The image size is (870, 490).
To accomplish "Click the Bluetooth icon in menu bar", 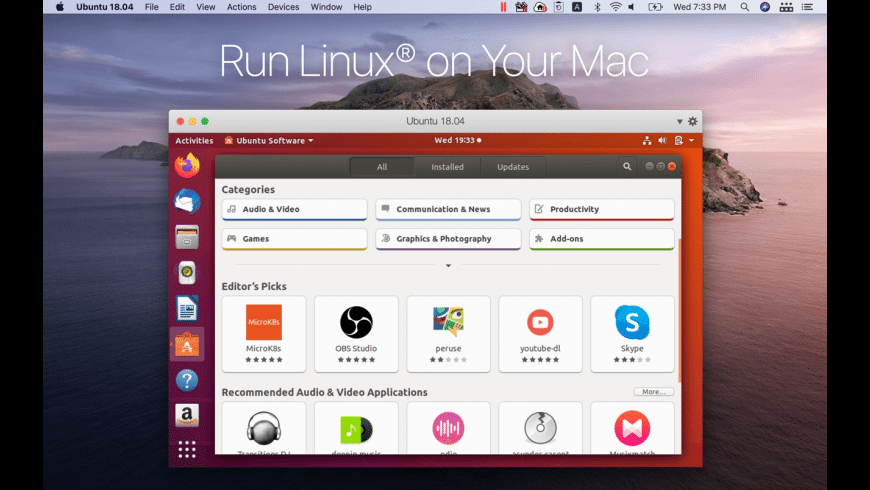I will coord(598,7).
